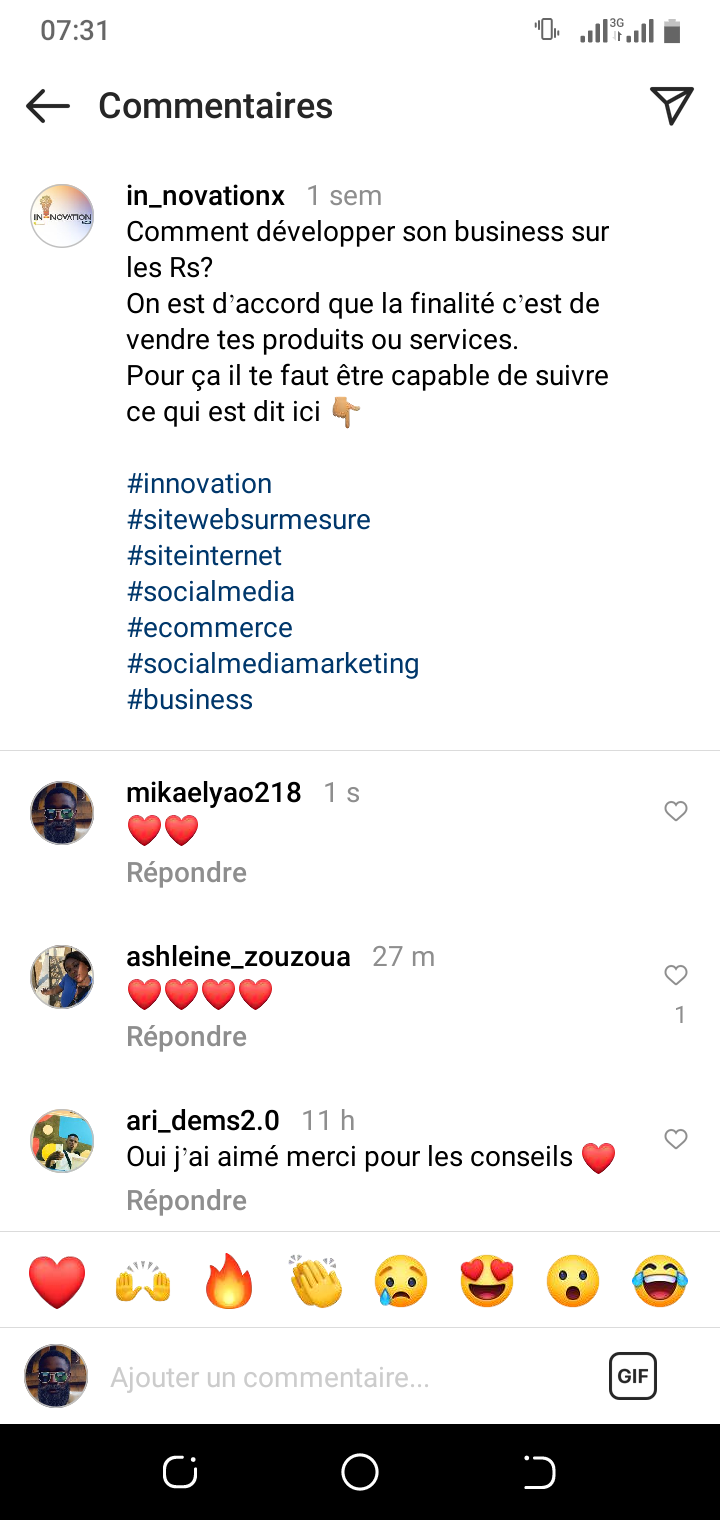
Task: Open the #sitewebsurmesure hashtag
Action: pyautogui.click(x=248, y=520)
